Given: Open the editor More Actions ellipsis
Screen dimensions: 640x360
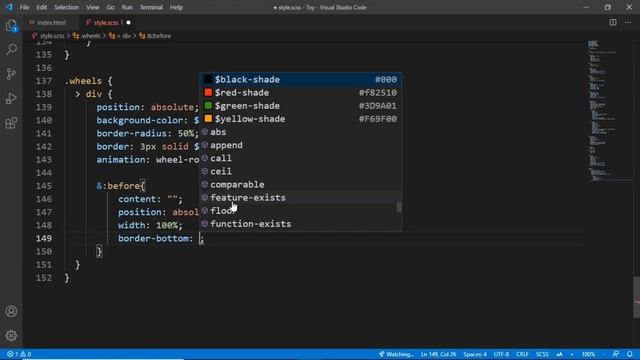Looking at the screenshot, I should tap(628, 22).
